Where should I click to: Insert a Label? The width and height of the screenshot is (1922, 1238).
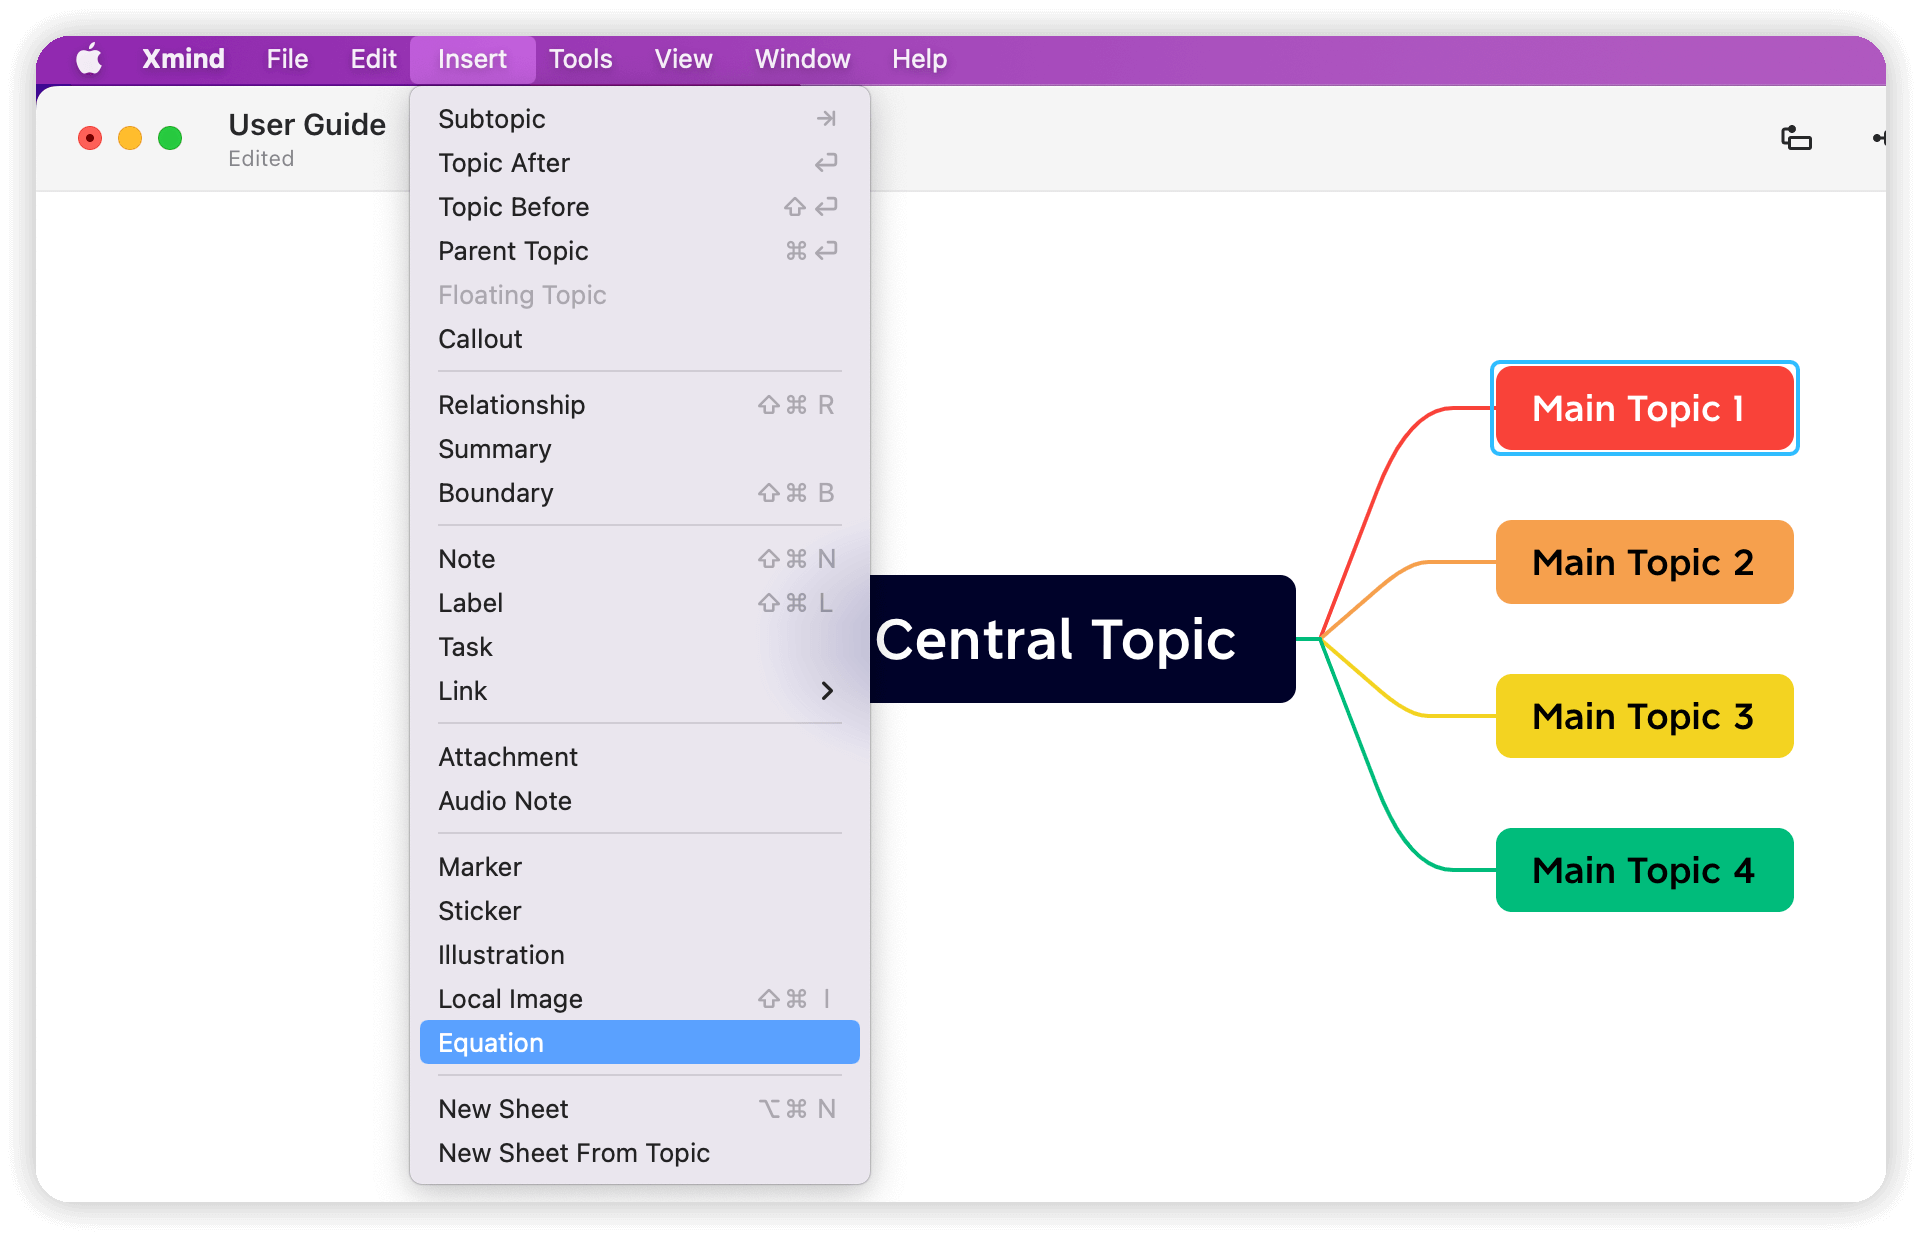coord(639,603)
